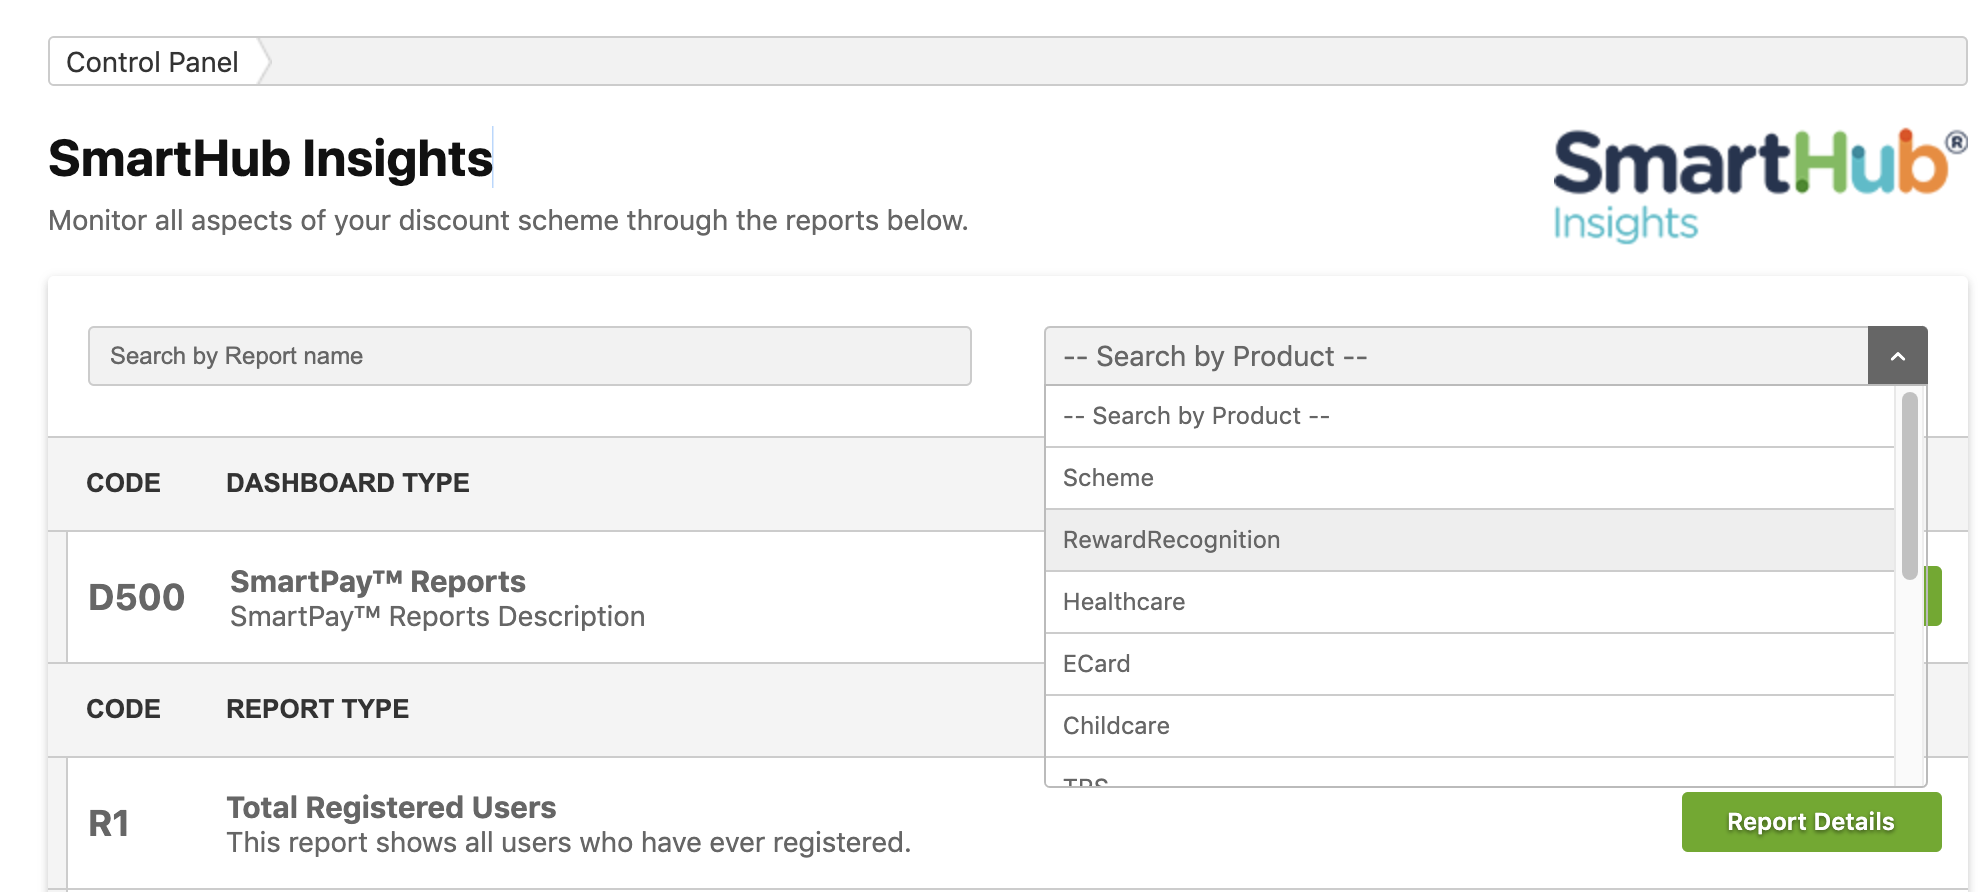The height and width of the screenshot is (892, 1982).
Task: Click the D500 dashboard code
Action: coord(136,597)
